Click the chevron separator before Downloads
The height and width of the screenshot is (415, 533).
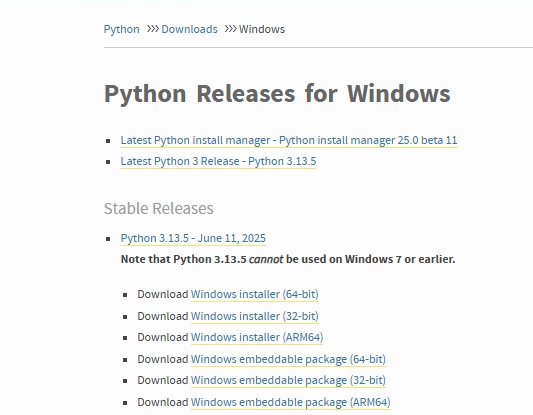click(153, 29)
